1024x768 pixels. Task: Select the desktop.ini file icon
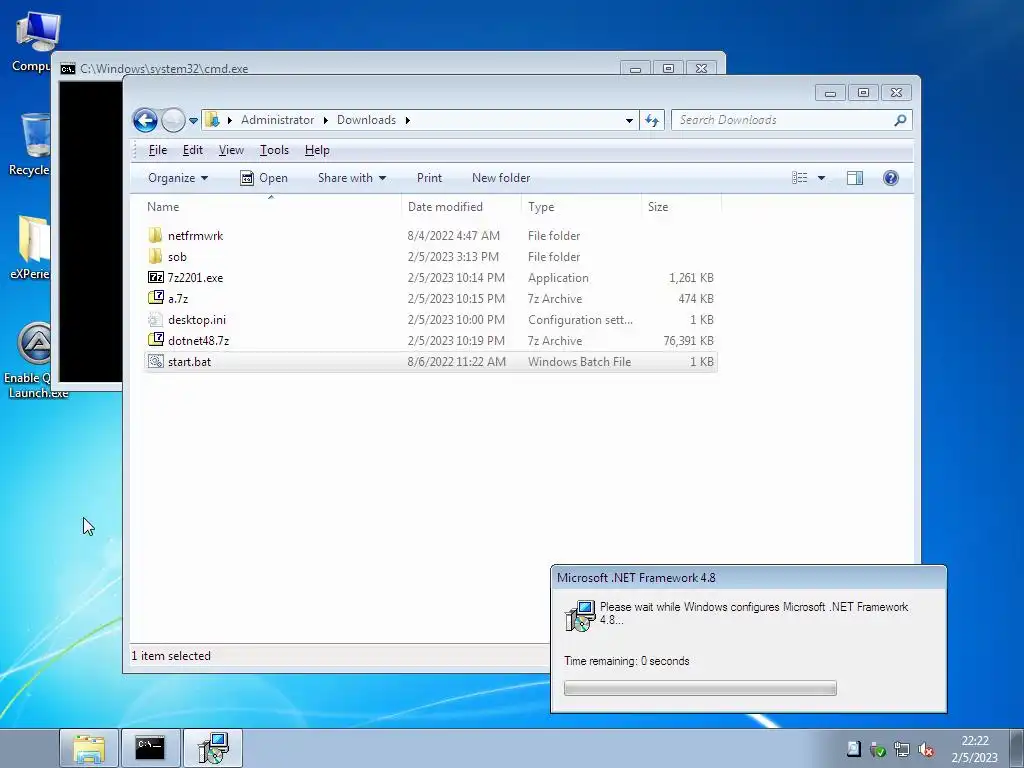tap(155, 319)
